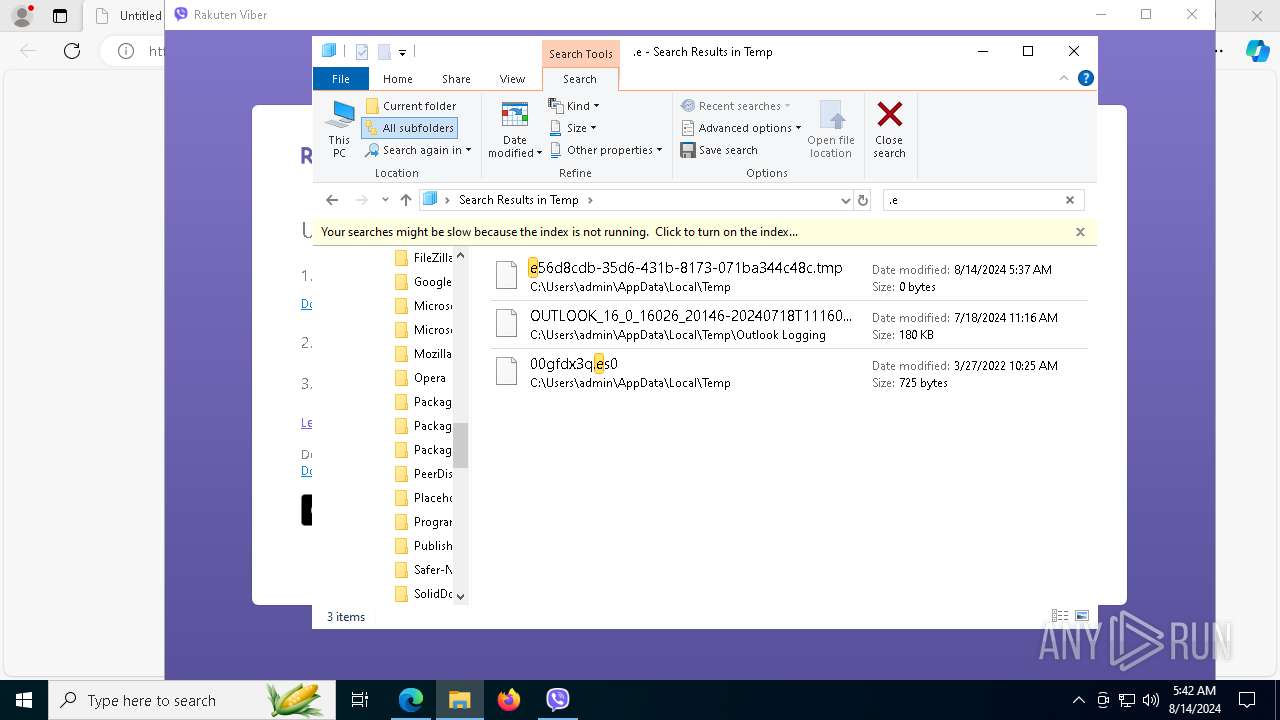Open Microsoft Edge from taskbar

pos(411,700)
